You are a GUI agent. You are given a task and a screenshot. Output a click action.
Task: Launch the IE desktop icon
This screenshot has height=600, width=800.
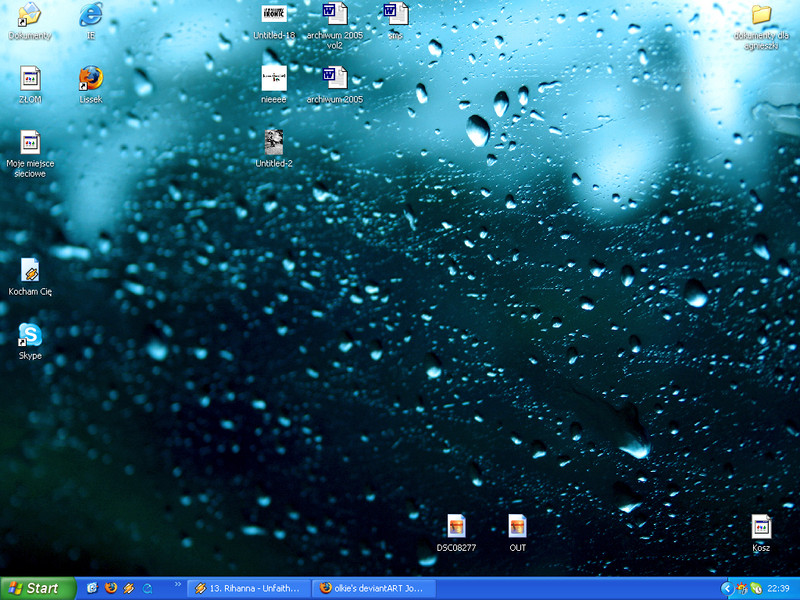(91, 21)
